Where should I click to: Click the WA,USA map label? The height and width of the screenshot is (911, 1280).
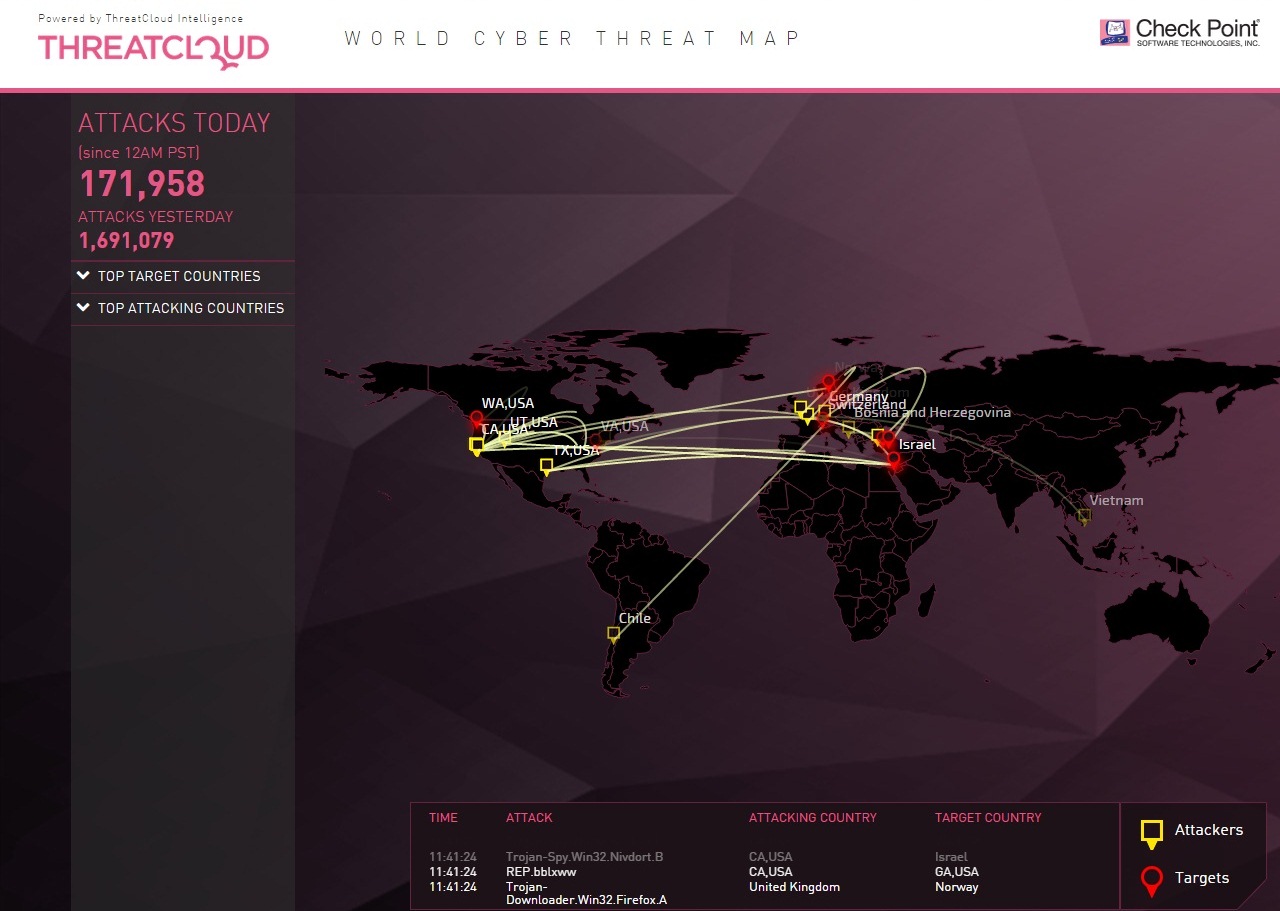pos(508,403)
